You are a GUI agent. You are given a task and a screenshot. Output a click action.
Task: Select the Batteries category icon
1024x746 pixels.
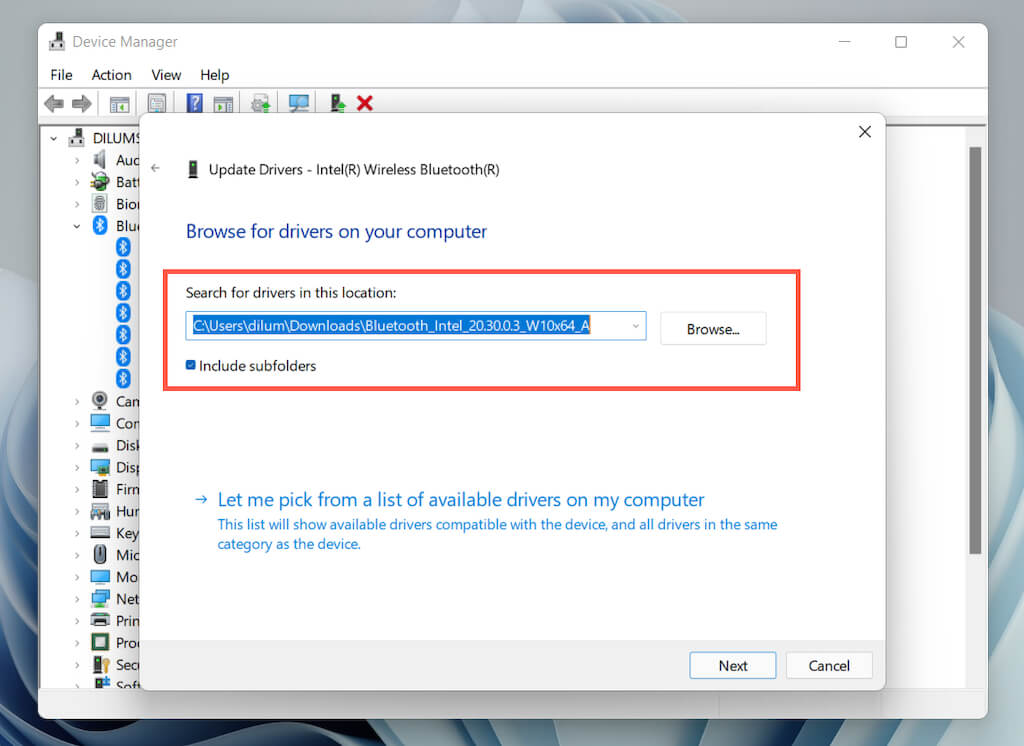click(100, 182)
